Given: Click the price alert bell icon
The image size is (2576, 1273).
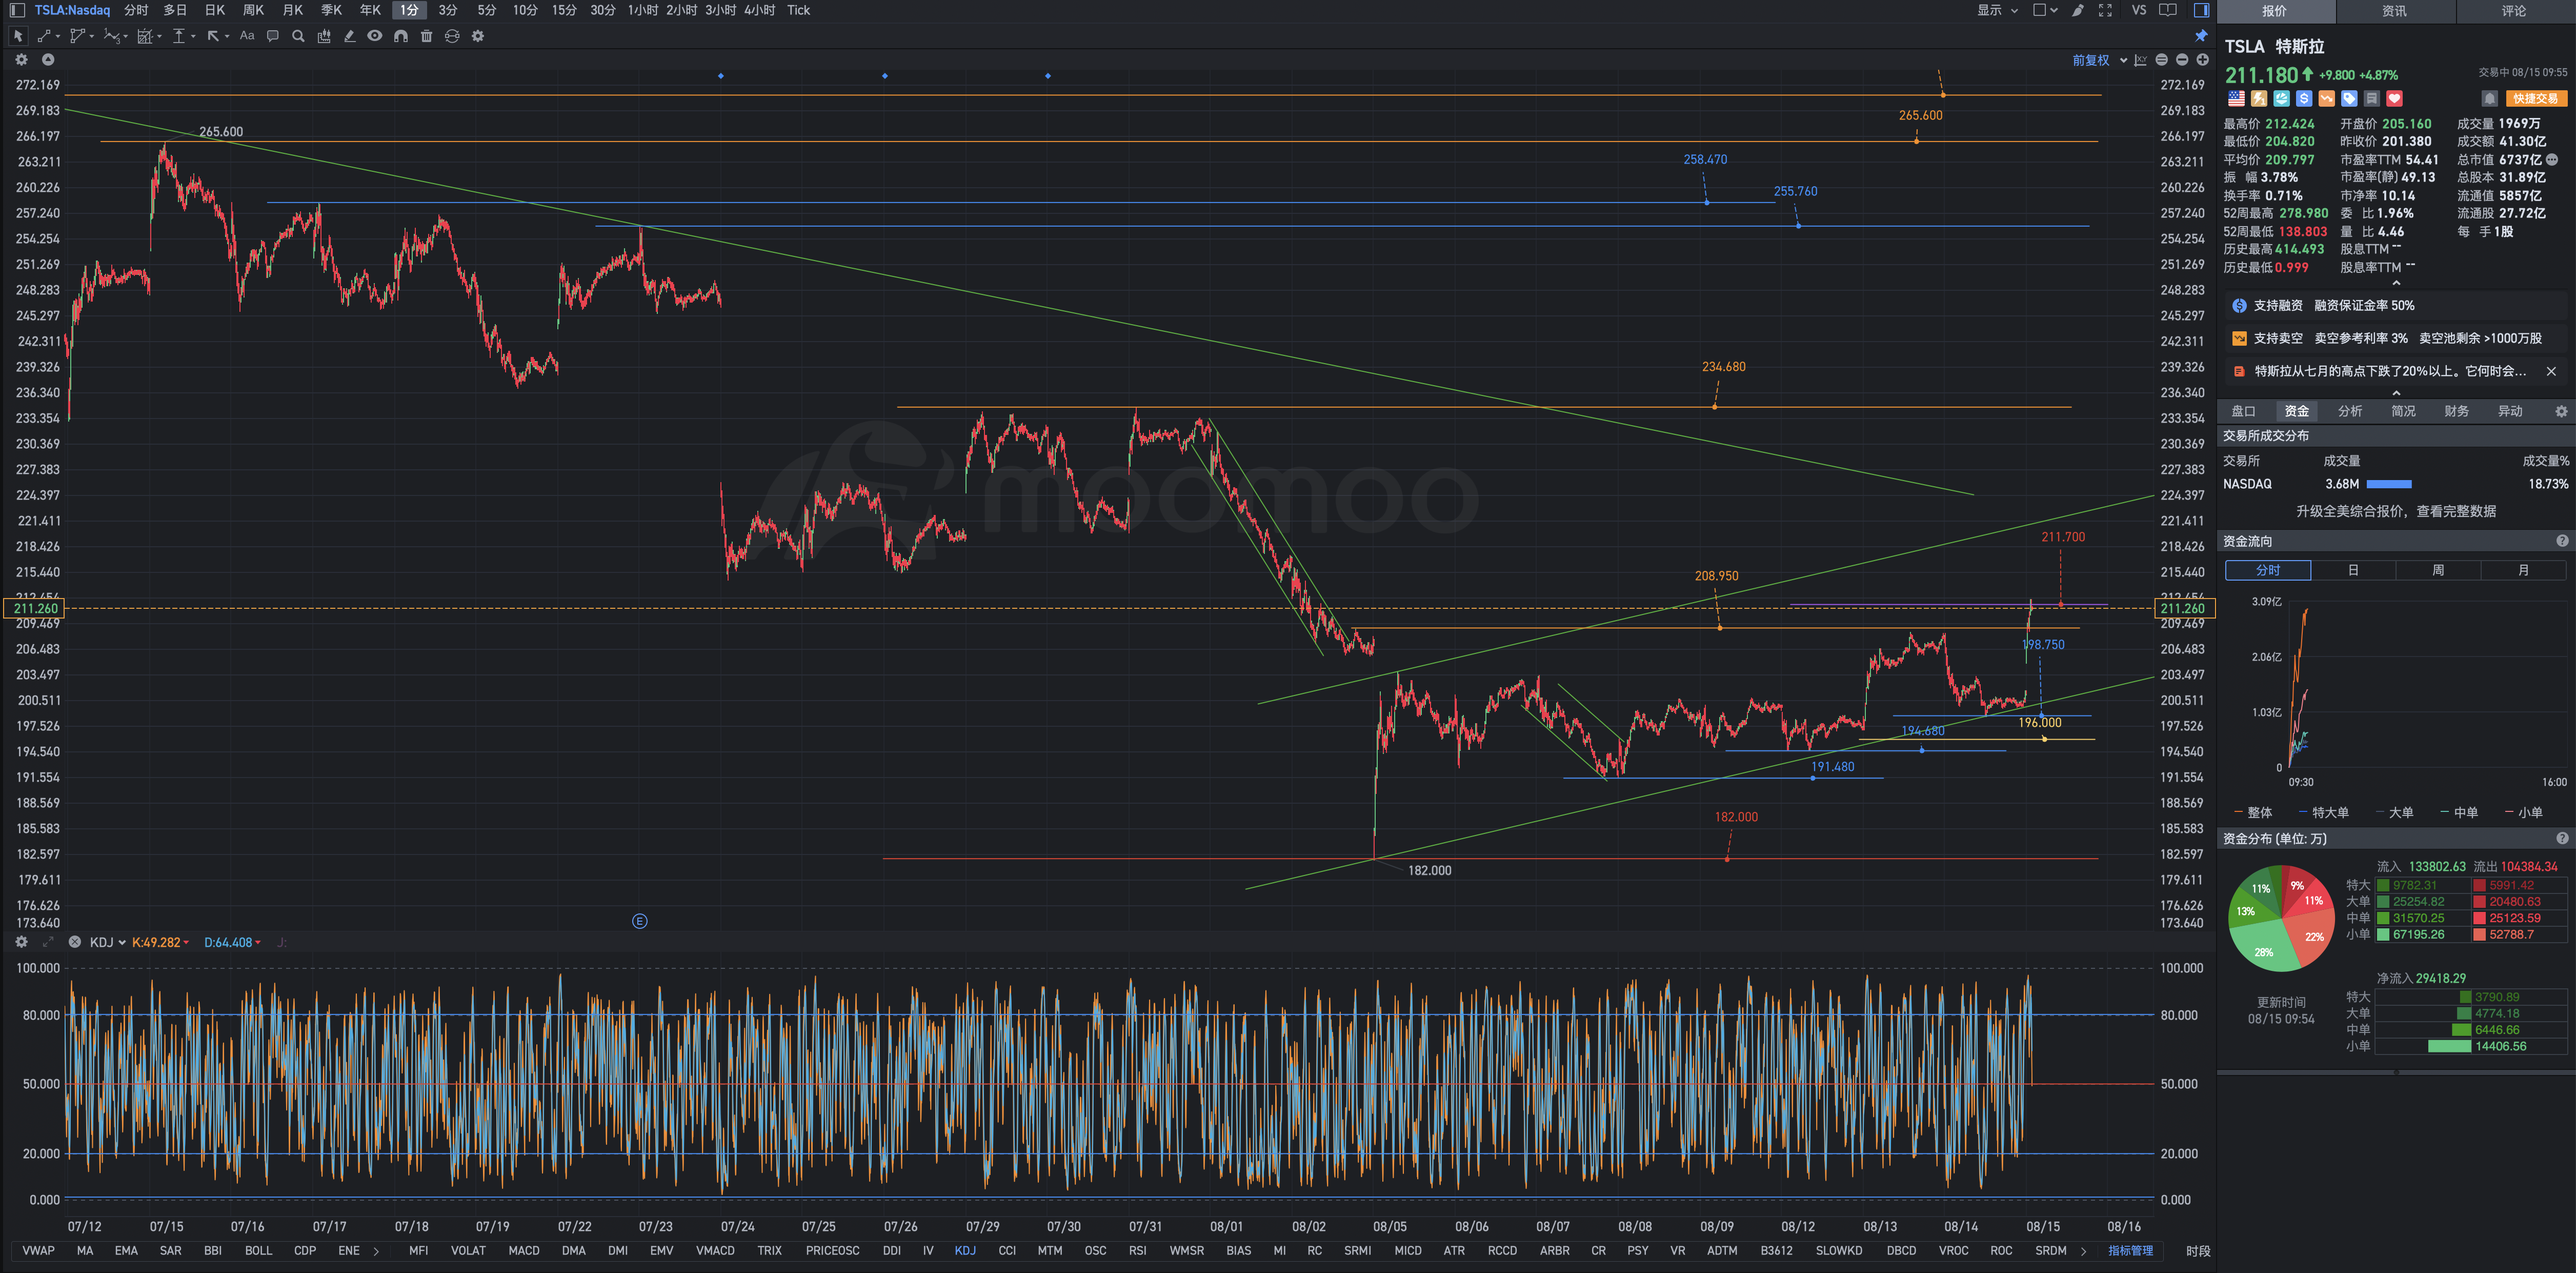Looking at the screenshot, I should [x=2489, y=98].
